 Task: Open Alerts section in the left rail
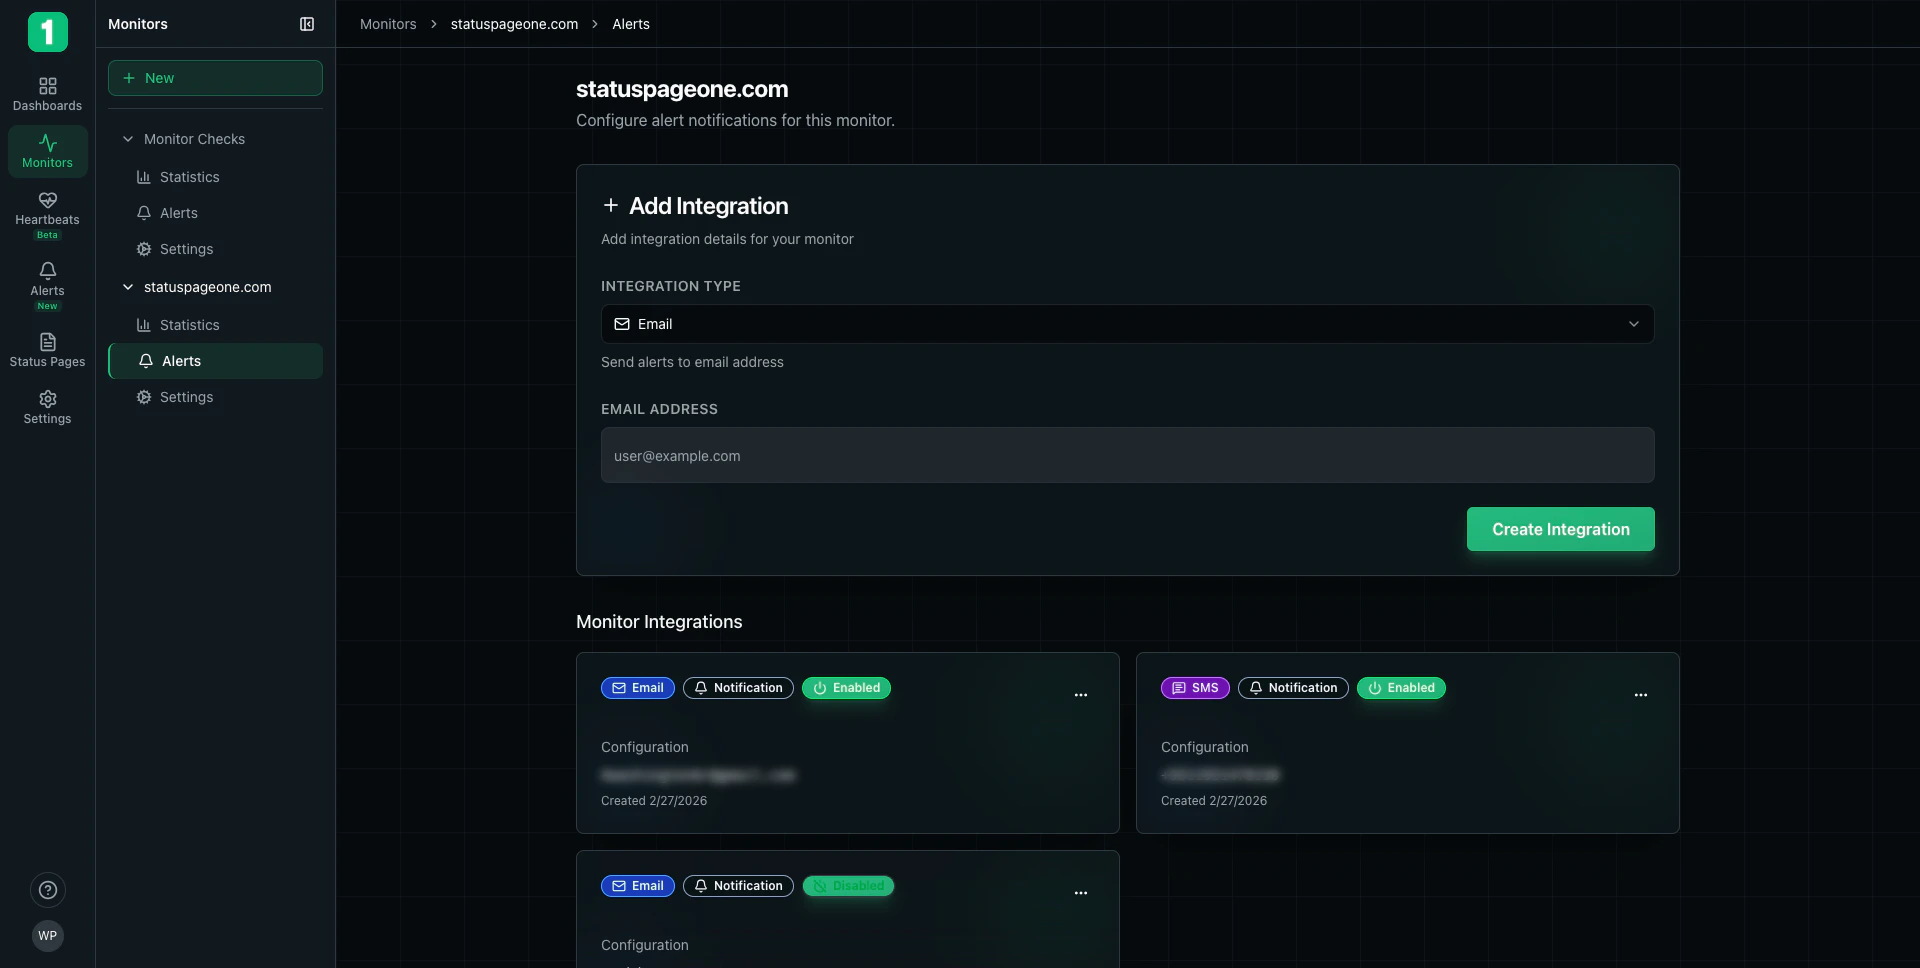pos(47,285)
